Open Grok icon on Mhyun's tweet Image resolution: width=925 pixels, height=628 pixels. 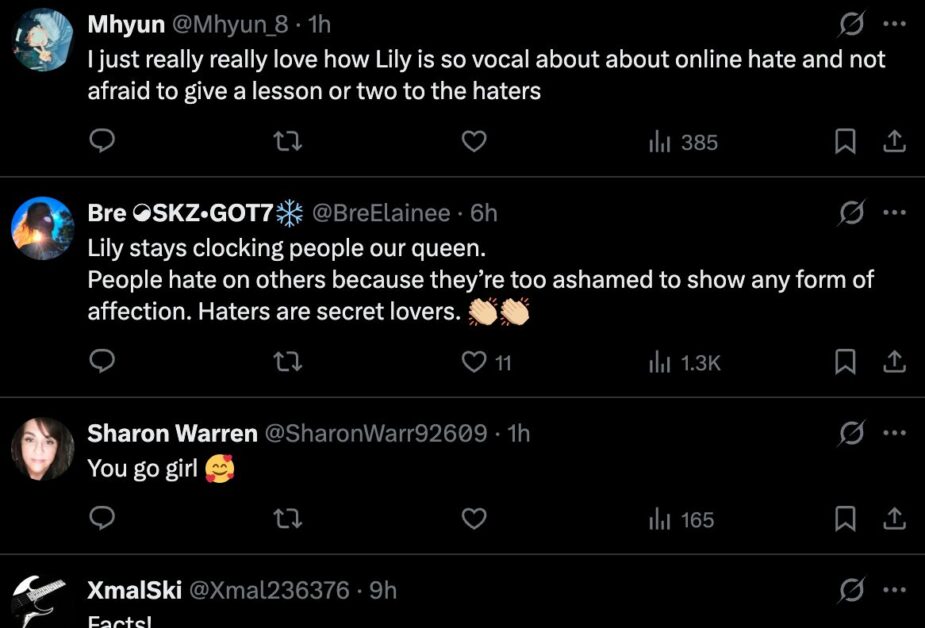pos(852,24)
